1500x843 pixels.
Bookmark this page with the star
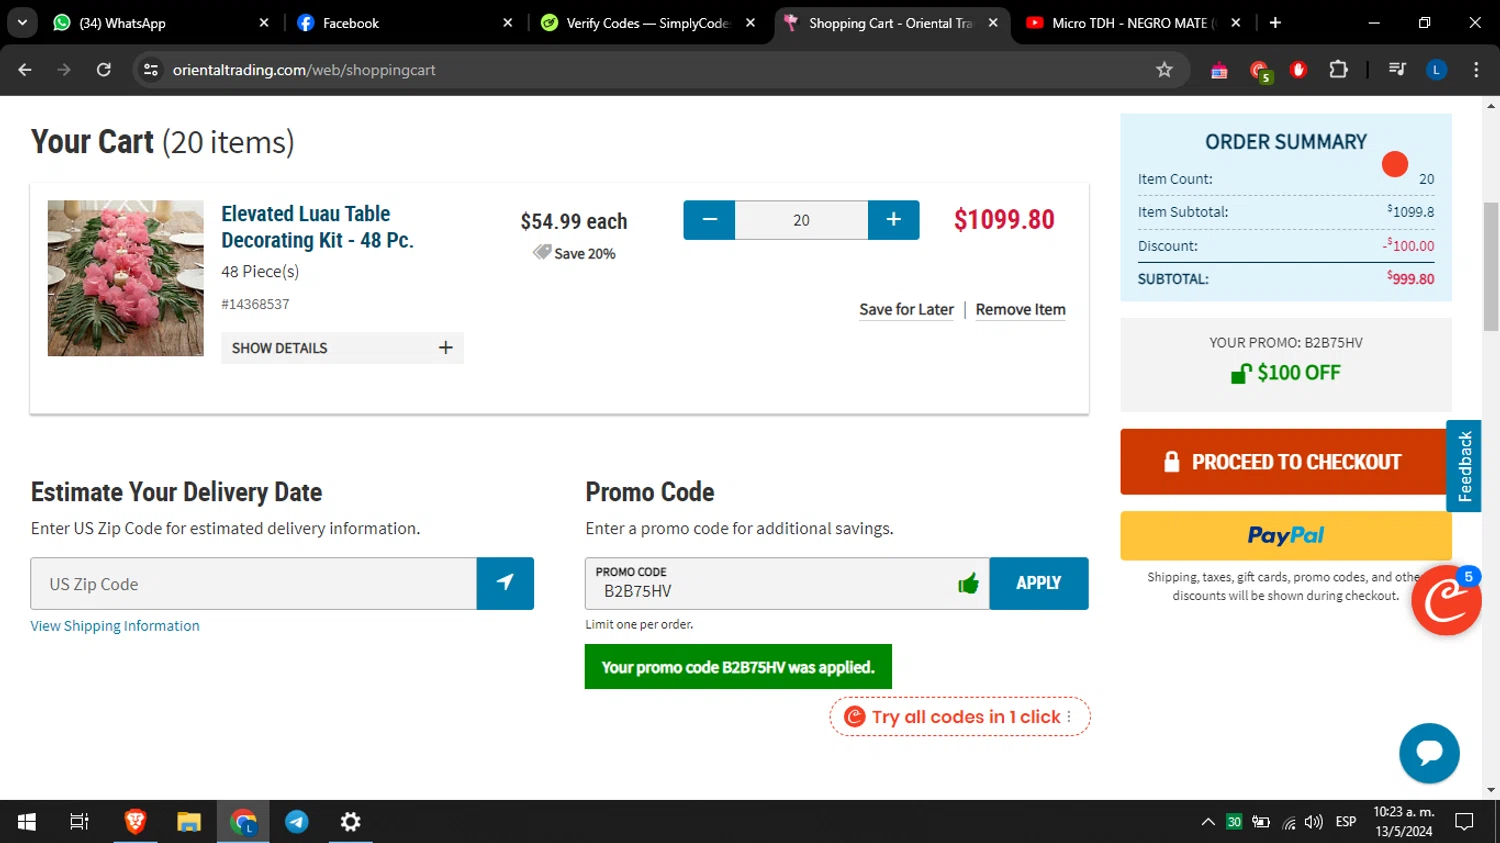coord(1164,70)
